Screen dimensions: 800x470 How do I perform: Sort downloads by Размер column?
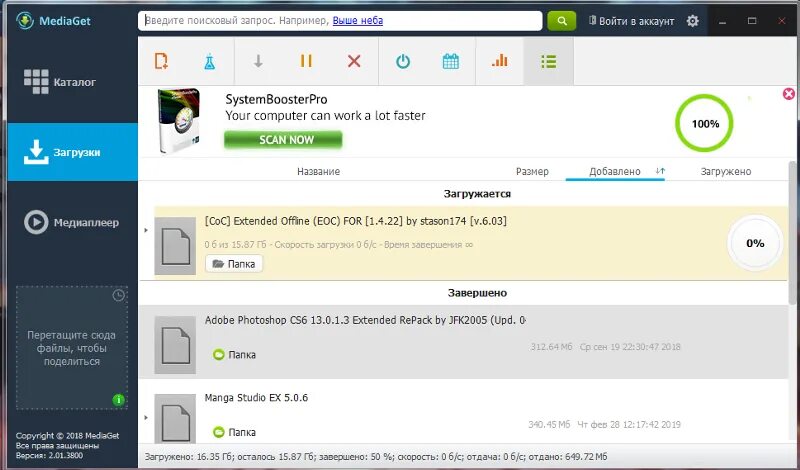(x=532, y=172)
